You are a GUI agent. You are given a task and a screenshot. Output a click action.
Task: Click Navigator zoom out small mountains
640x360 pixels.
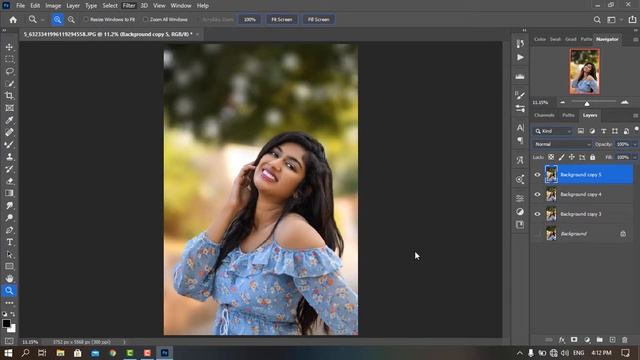click(562, 102)
